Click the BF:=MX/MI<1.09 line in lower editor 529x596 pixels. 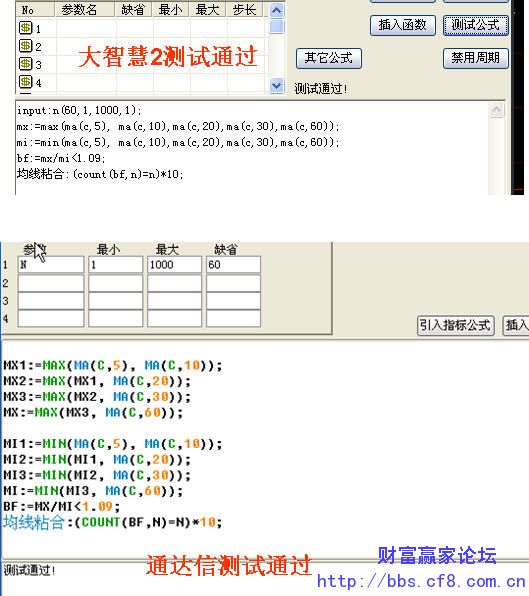(x=62, y=506)
